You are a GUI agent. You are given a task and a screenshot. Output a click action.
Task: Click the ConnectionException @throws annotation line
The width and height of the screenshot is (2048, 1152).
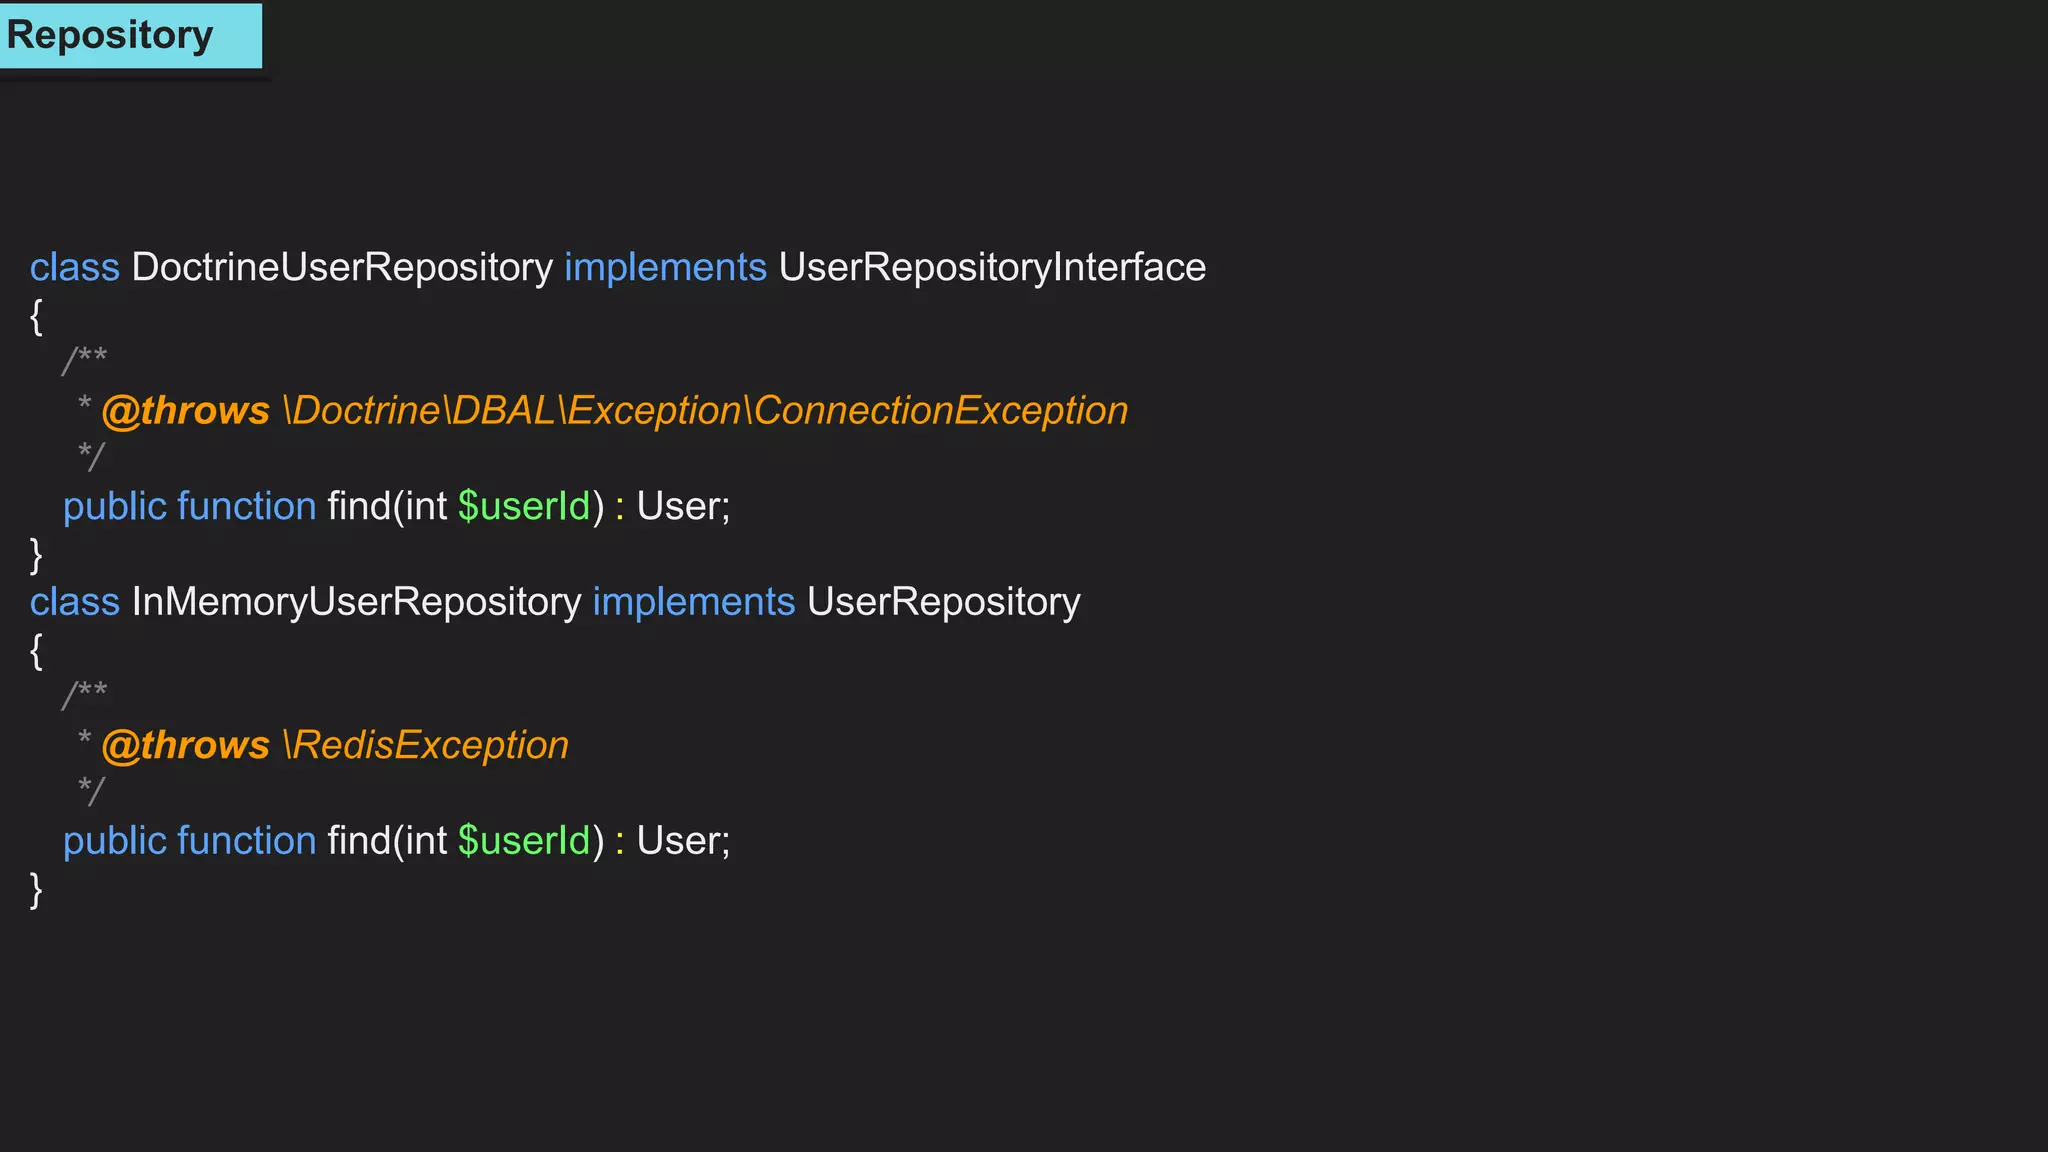pyautogui.click(x=614, y=411)
